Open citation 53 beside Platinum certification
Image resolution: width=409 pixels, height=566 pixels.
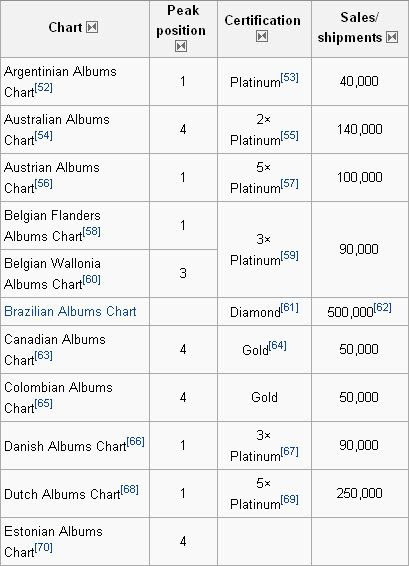tap(289, 77)
